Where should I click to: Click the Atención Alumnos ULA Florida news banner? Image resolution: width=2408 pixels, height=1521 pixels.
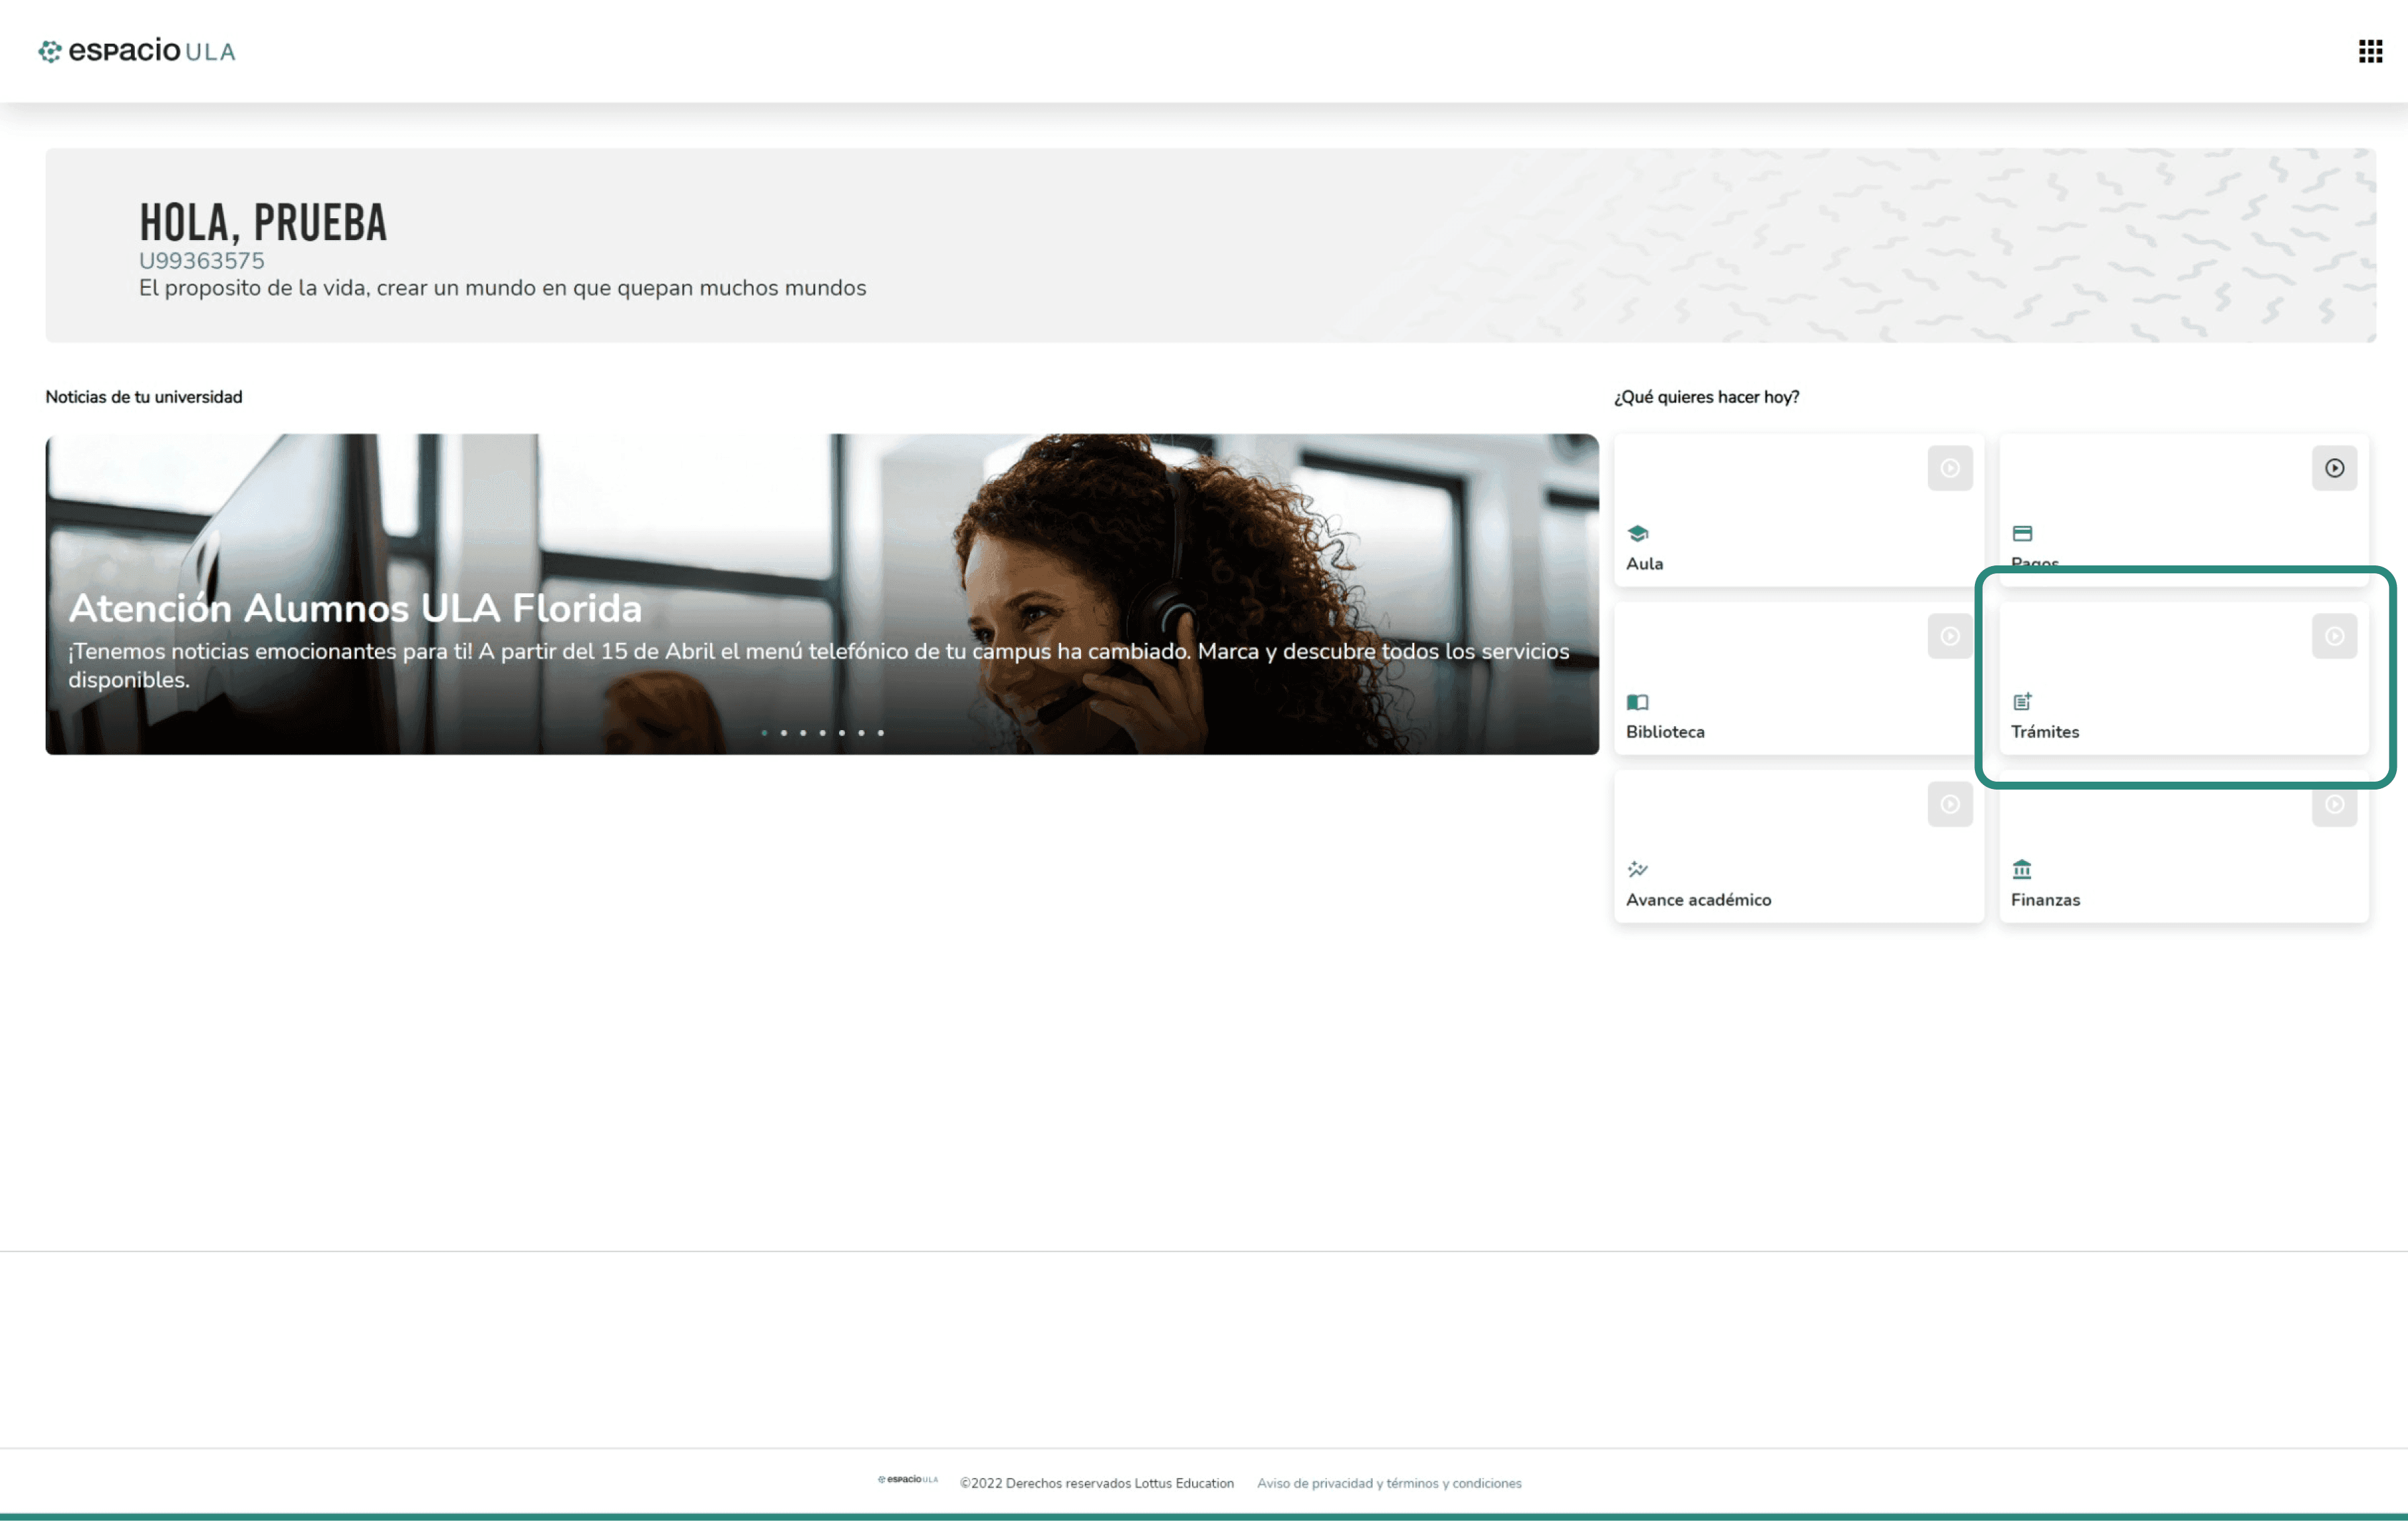(821, 594)
